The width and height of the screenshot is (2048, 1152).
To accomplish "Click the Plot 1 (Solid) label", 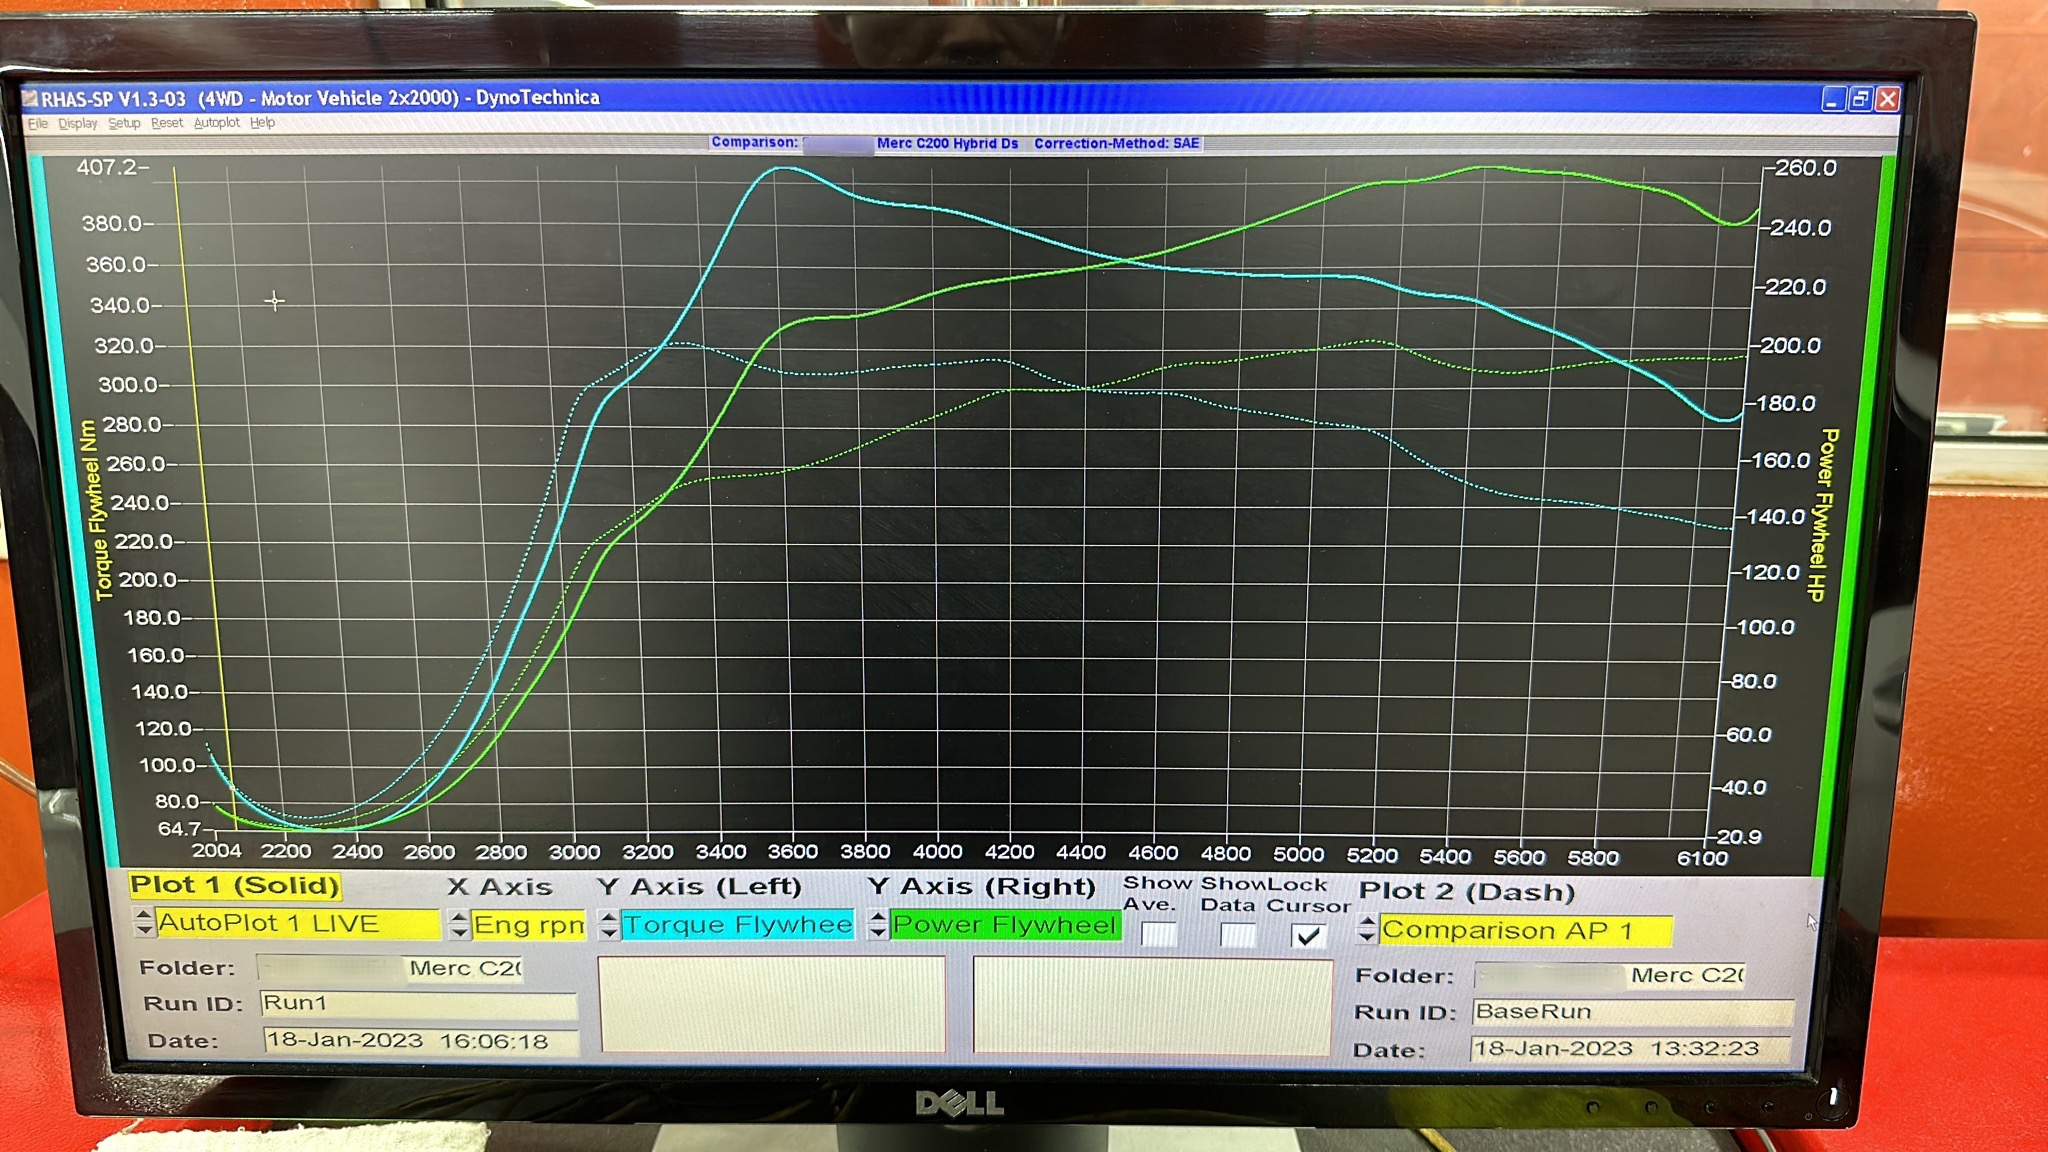I will coord(235,886).
